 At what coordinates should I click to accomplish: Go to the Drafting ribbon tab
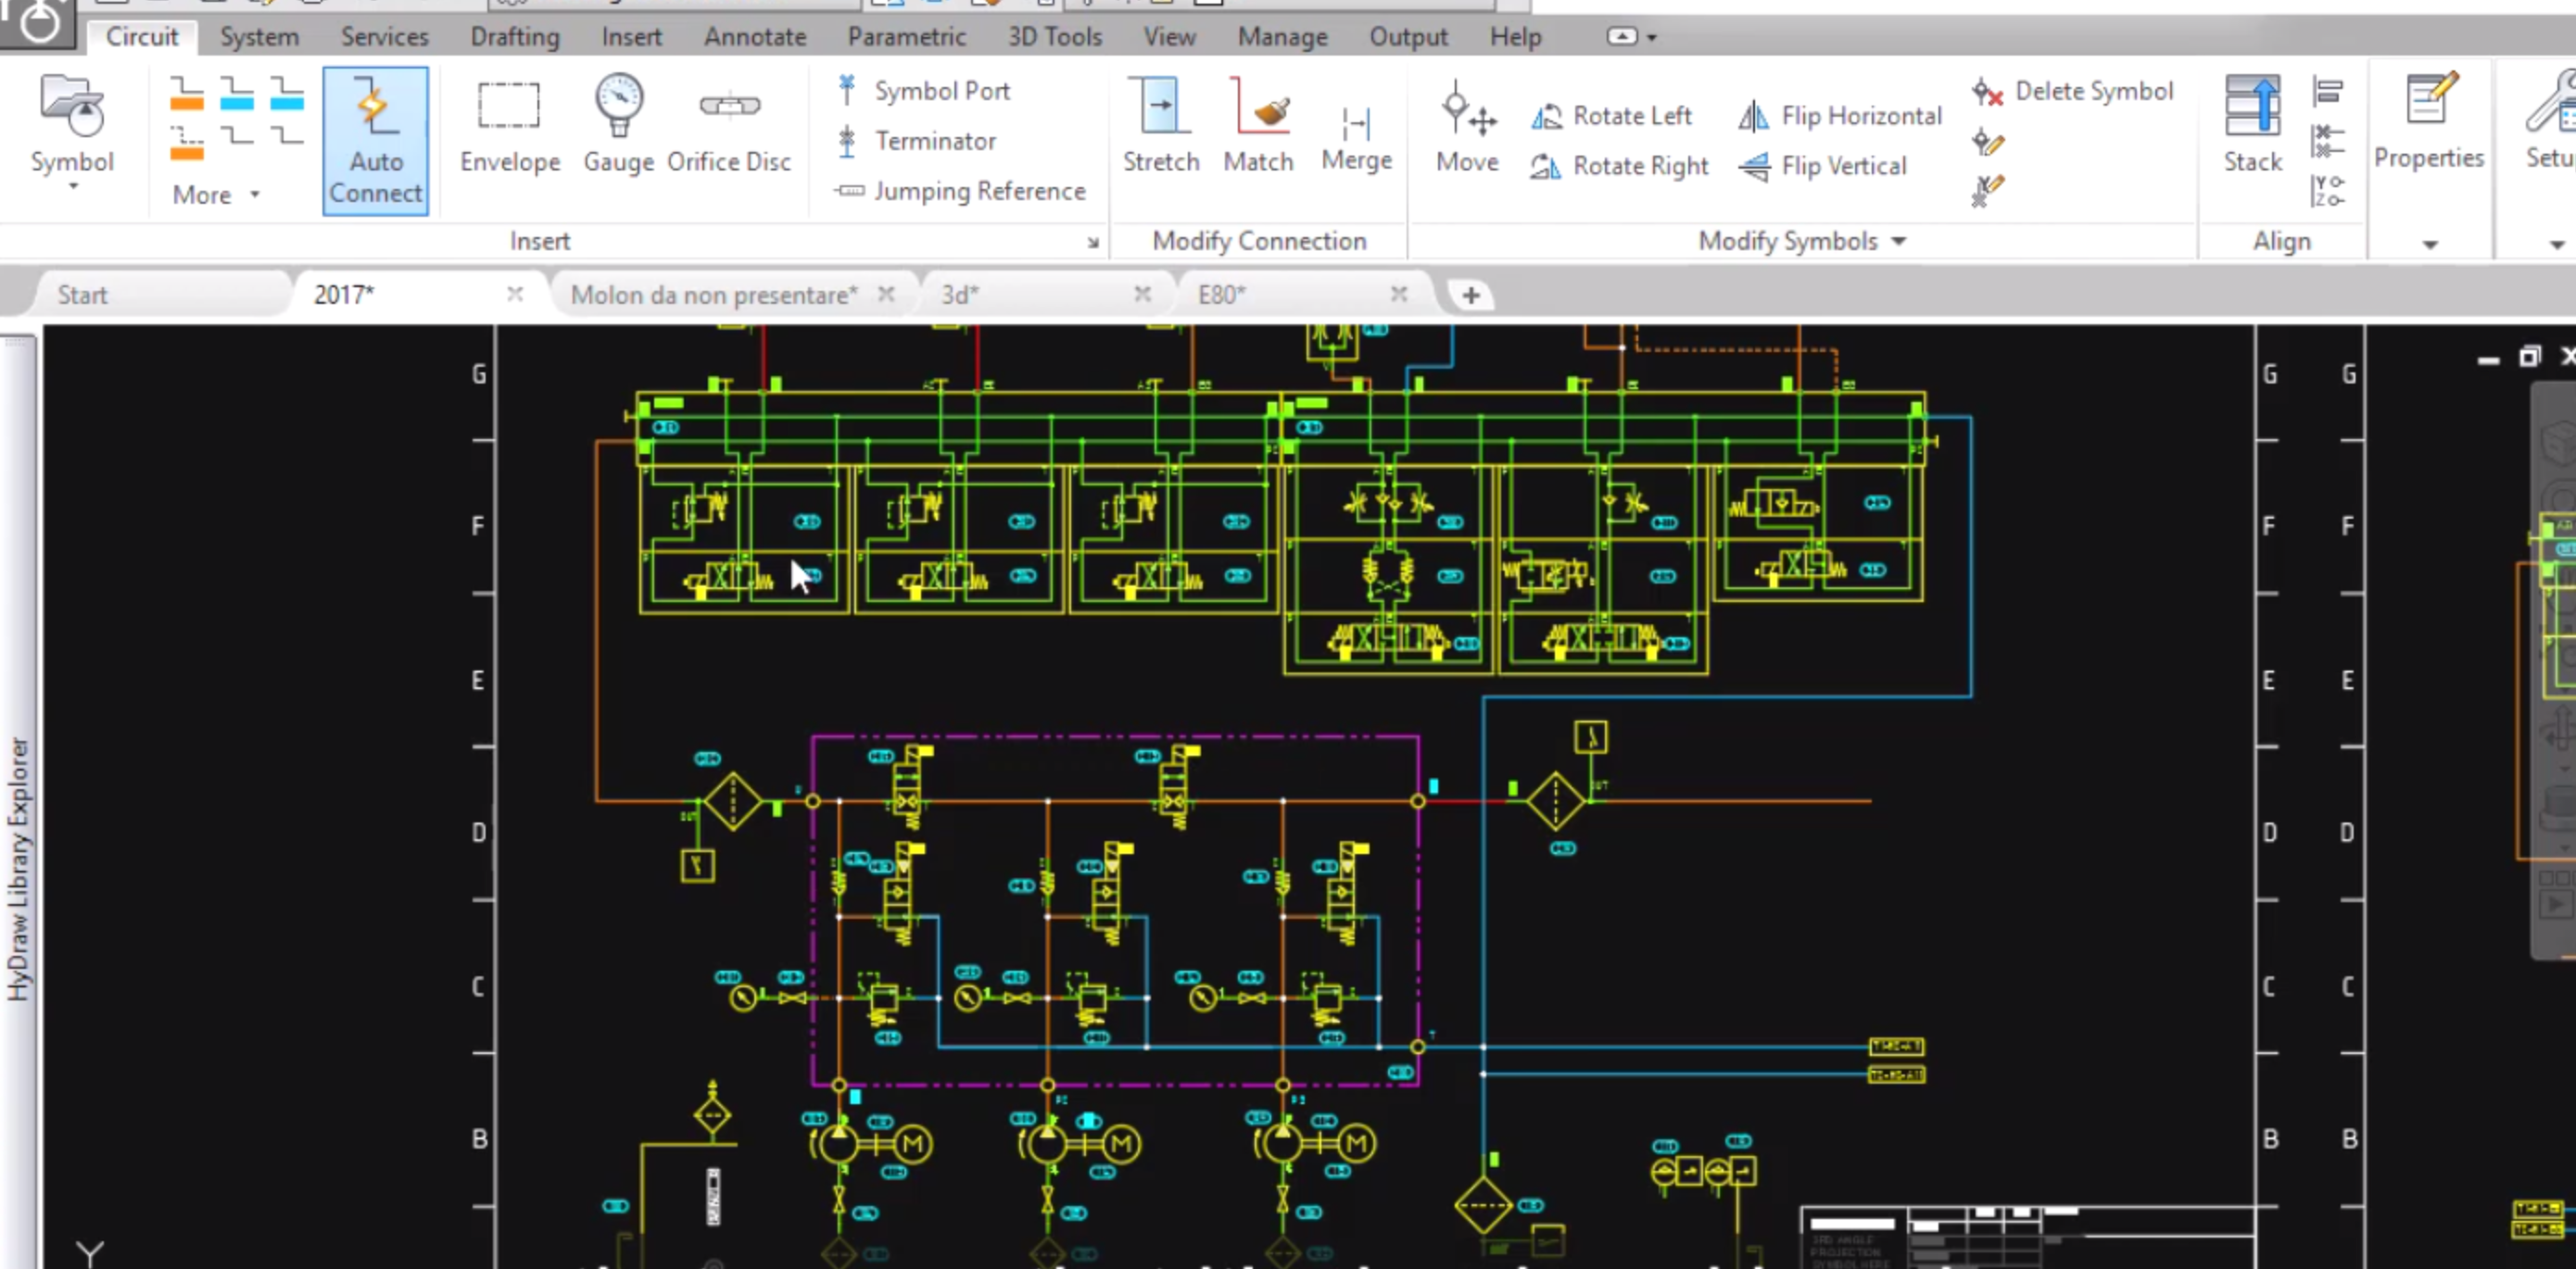(x=515, y=37)
